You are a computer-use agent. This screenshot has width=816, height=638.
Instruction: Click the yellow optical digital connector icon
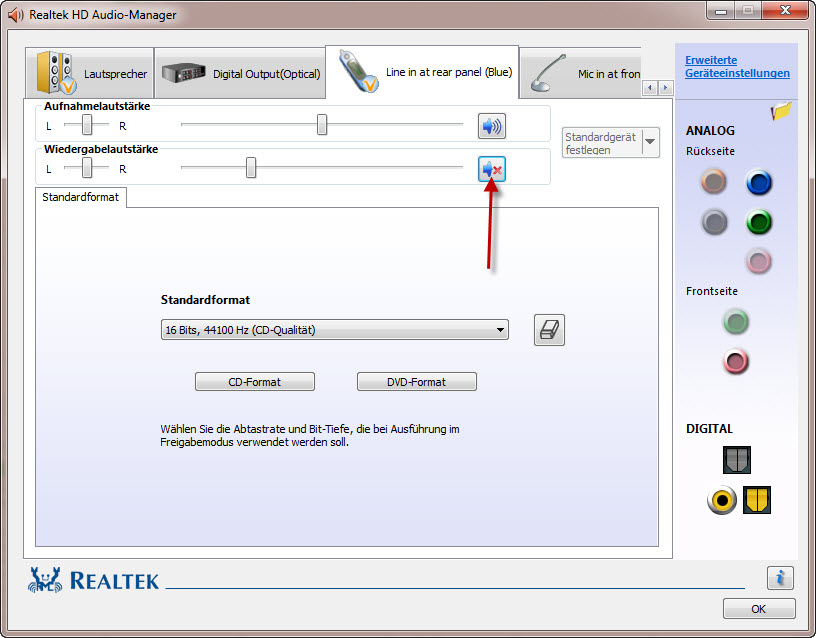[756, 500]
